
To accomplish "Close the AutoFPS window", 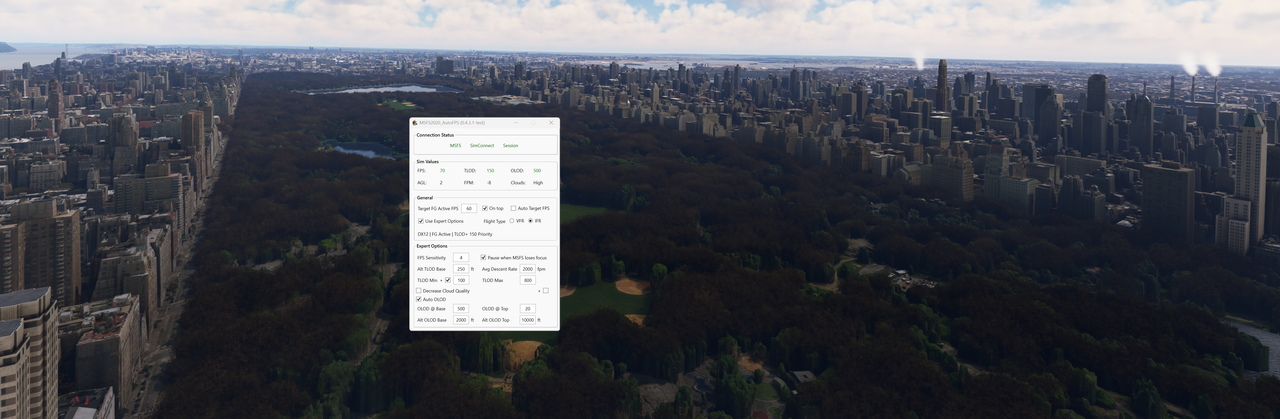I will tap(550, 122).
